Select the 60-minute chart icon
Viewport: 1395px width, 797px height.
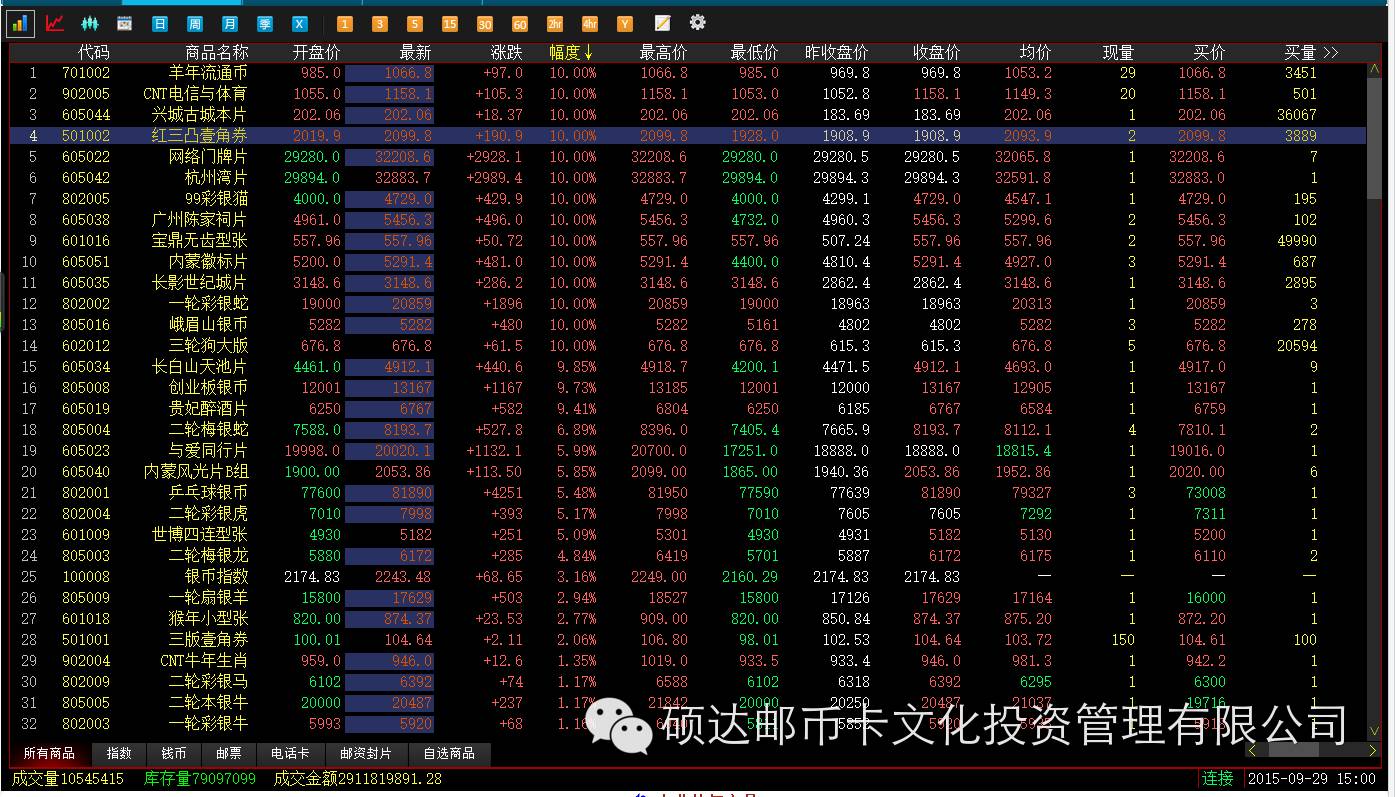pos(520,23)
